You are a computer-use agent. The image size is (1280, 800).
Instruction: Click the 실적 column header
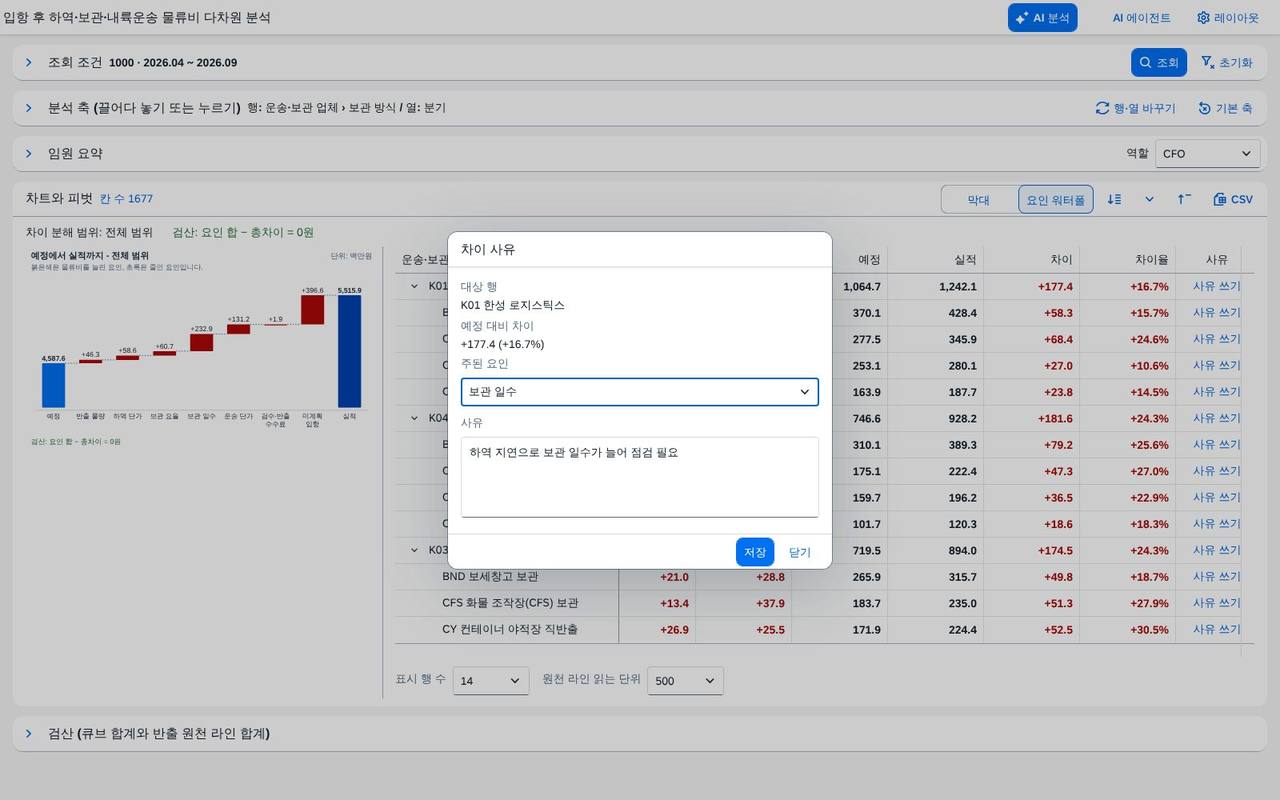[x=937, y=259]
